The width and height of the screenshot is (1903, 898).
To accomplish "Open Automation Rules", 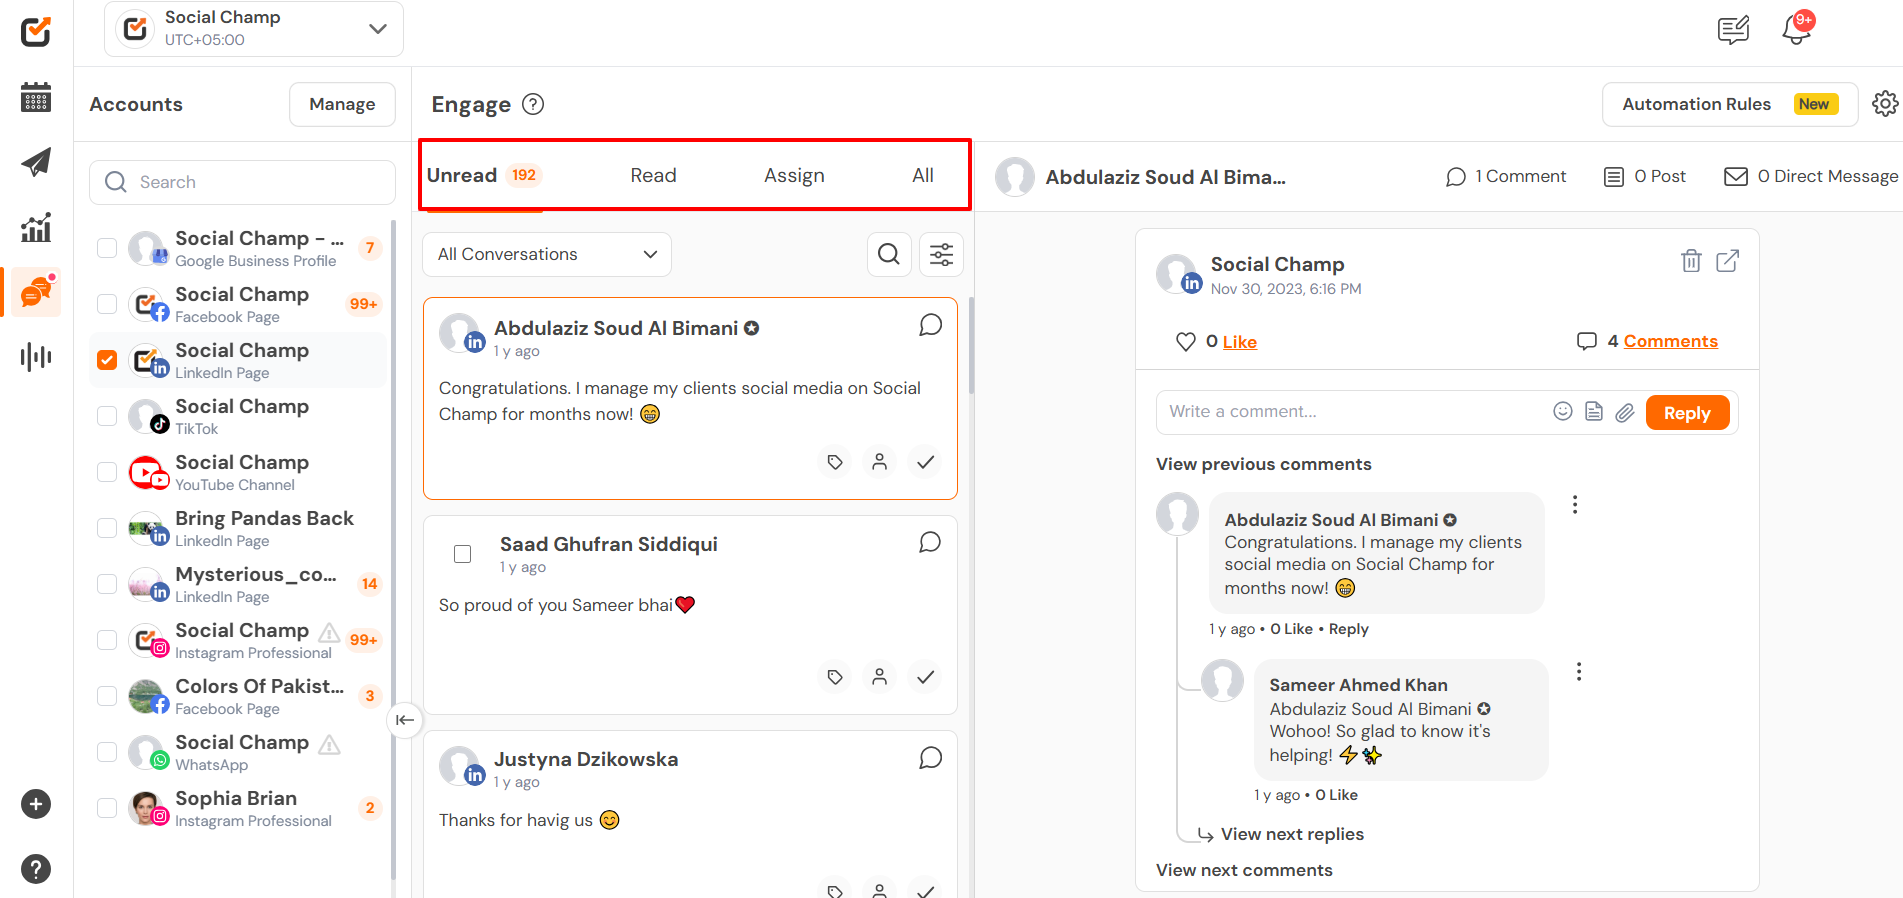I will (x=1730, y=104).
